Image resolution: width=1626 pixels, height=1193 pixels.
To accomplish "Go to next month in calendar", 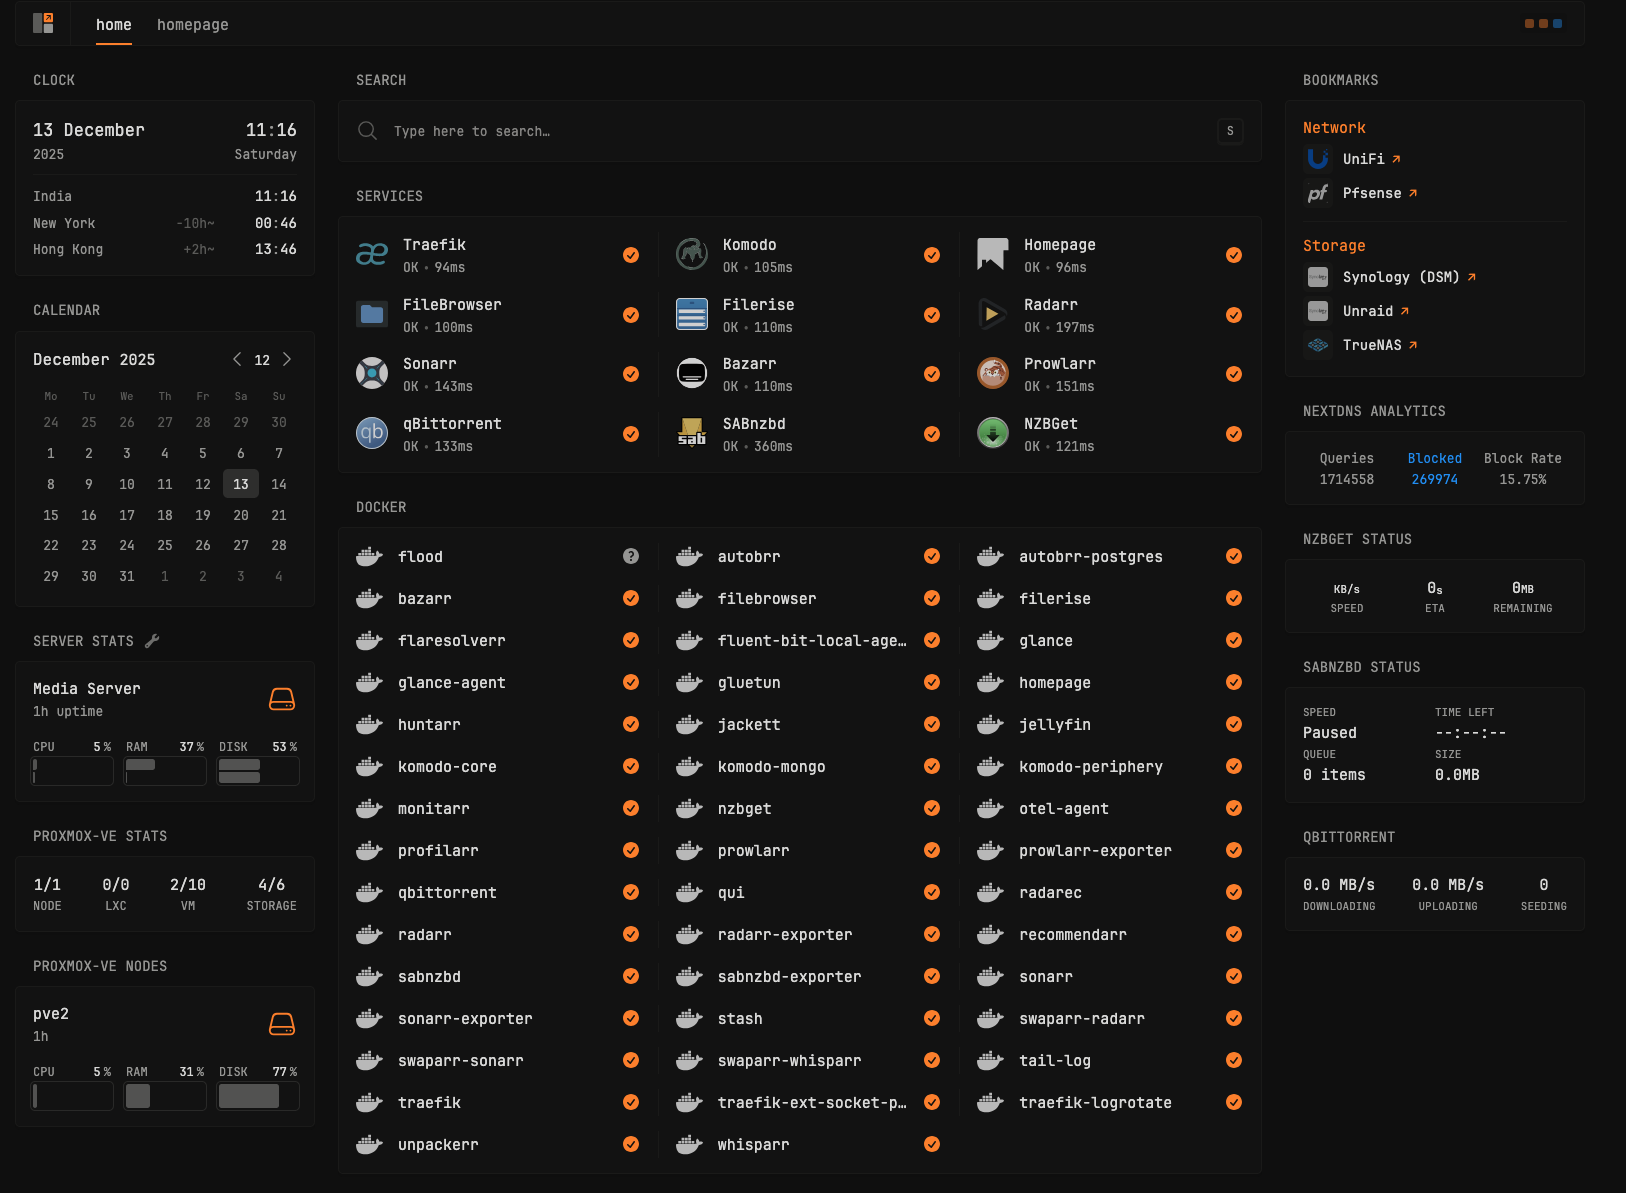I will pos(287,359).
